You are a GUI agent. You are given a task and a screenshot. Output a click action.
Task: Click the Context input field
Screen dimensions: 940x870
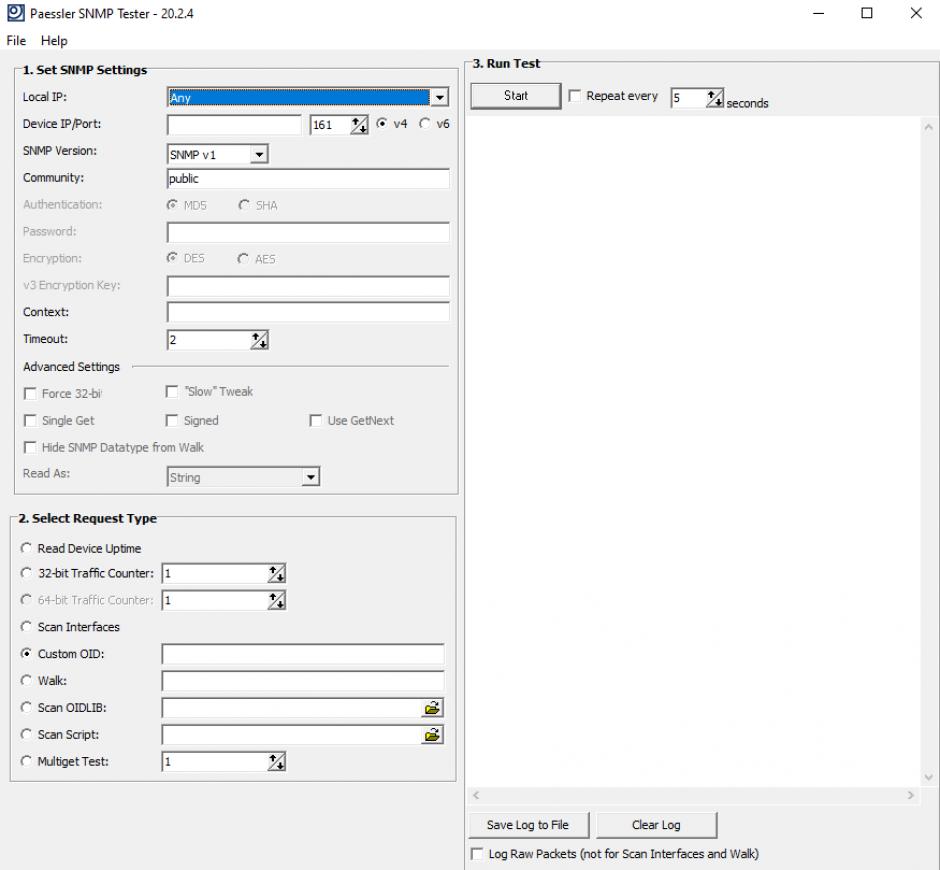[308, 312]
